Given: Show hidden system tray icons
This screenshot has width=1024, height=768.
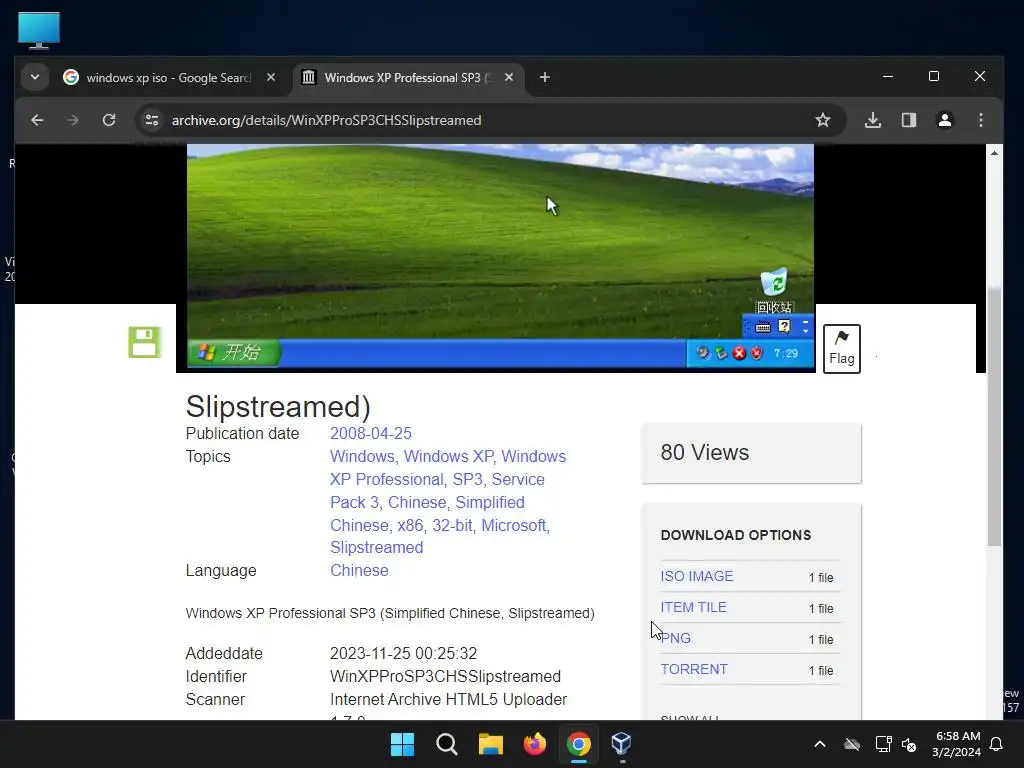Looking at the screenshot, I should [820, 744].
